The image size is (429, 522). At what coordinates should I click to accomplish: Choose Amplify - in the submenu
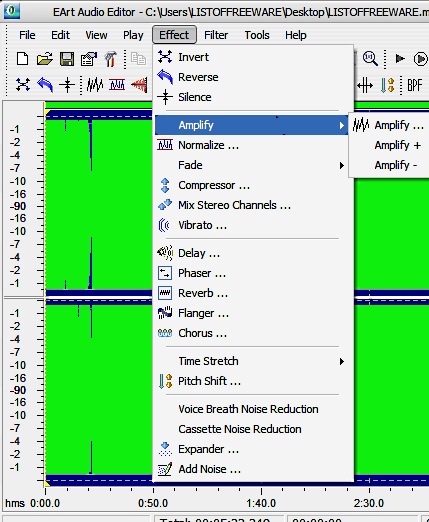click(x=389, y=165)
